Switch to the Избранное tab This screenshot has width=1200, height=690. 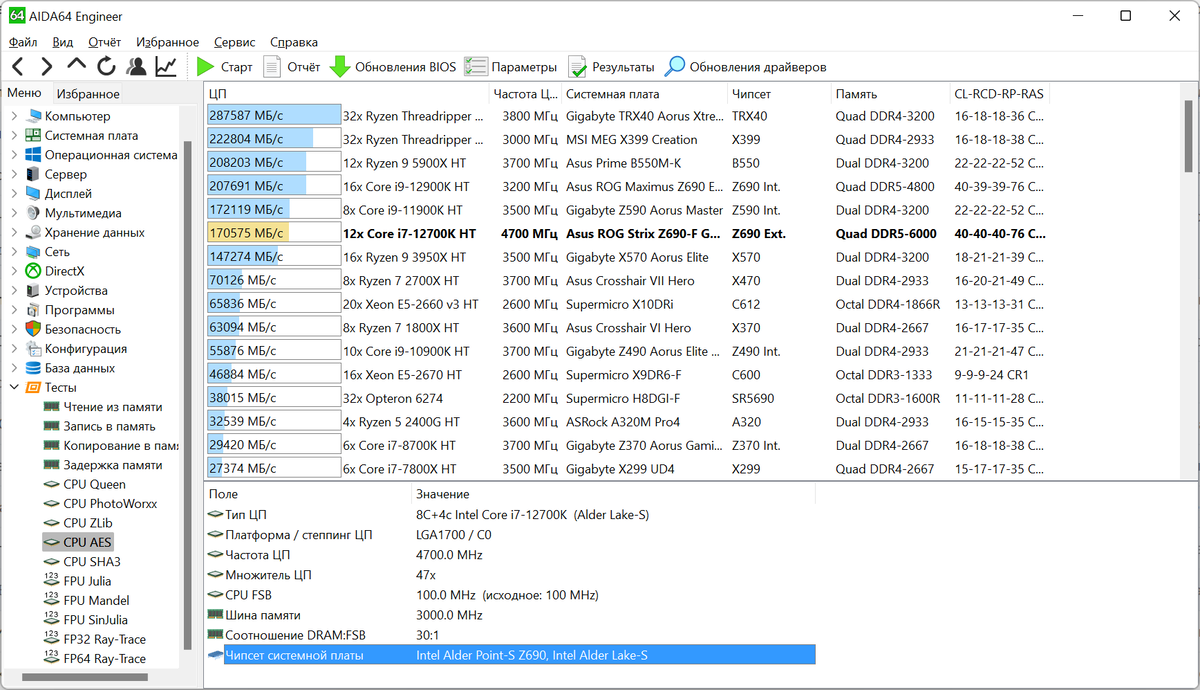pos(88,94)
